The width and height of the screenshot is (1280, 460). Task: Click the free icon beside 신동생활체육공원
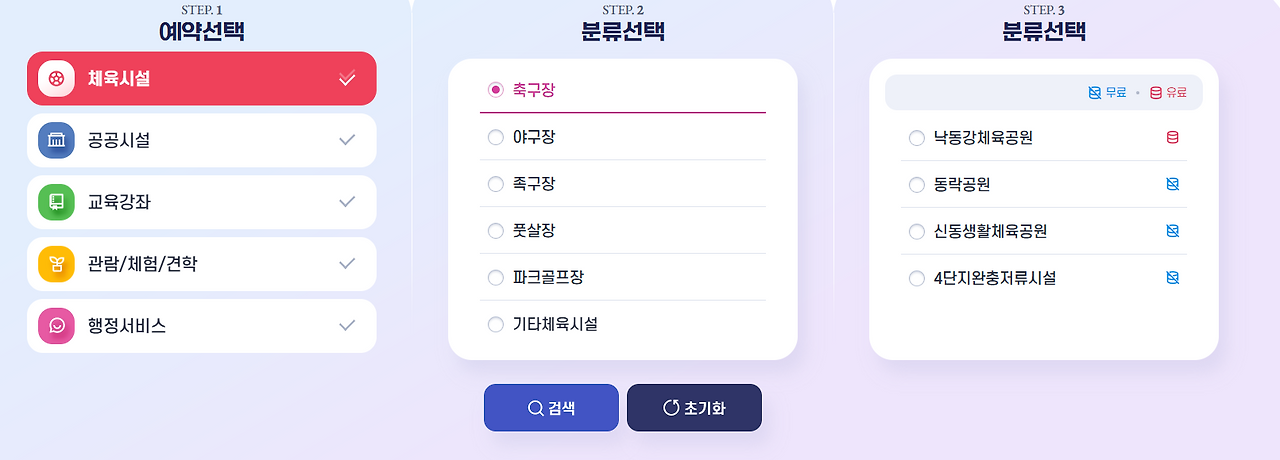tap(1172, 231)
